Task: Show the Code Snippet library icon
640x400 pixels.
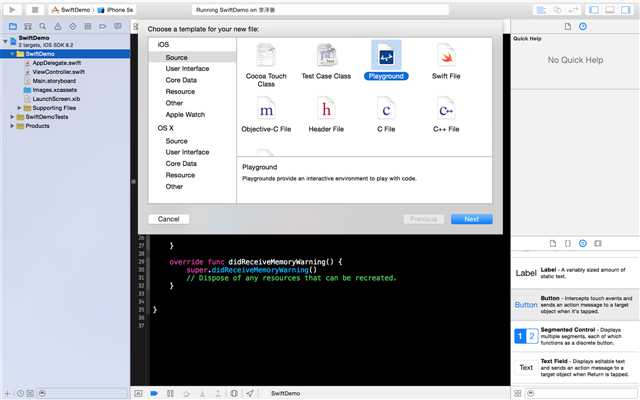Action: click(x=568, y=243)
